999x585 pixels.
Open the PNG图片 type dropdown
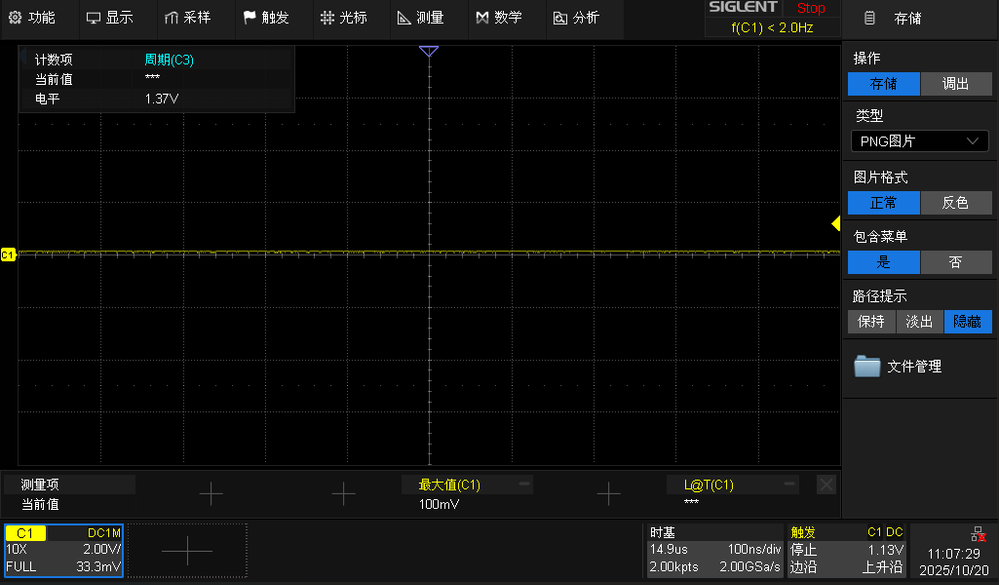tap(919, 141)
